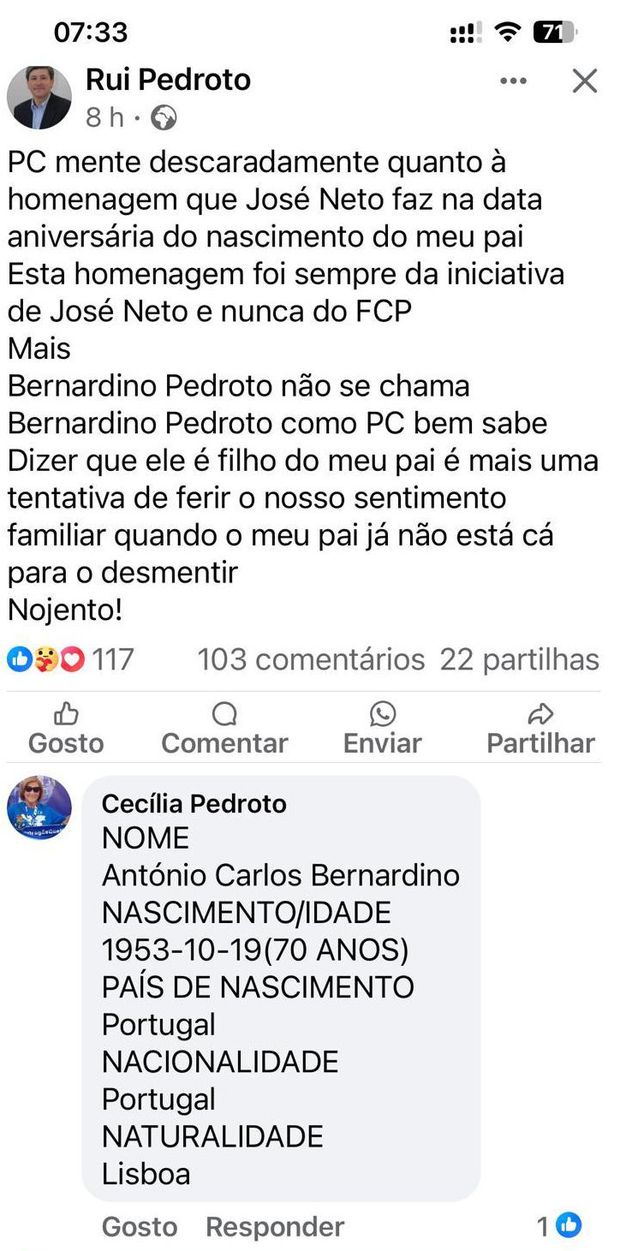Open Rui Pedroto's profile picture

(39, 97)
